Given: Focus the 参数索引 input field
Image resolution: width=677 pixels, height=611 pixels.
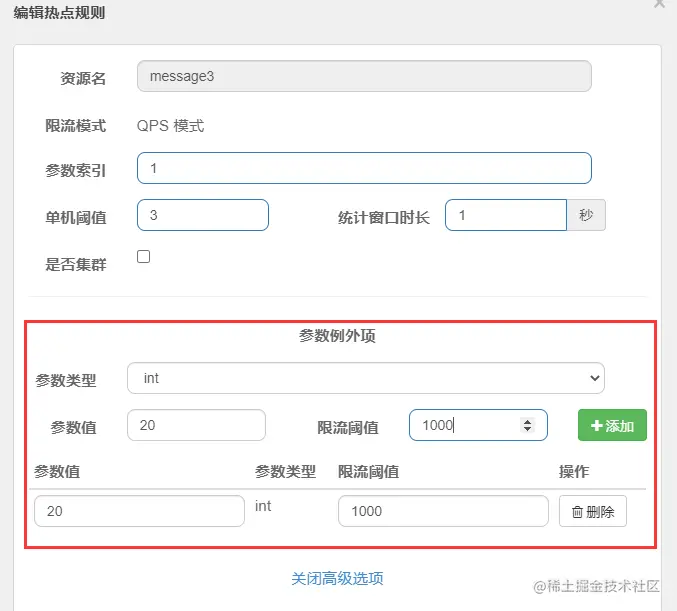Looking at the screenshot, I should (x=364, y=168).
